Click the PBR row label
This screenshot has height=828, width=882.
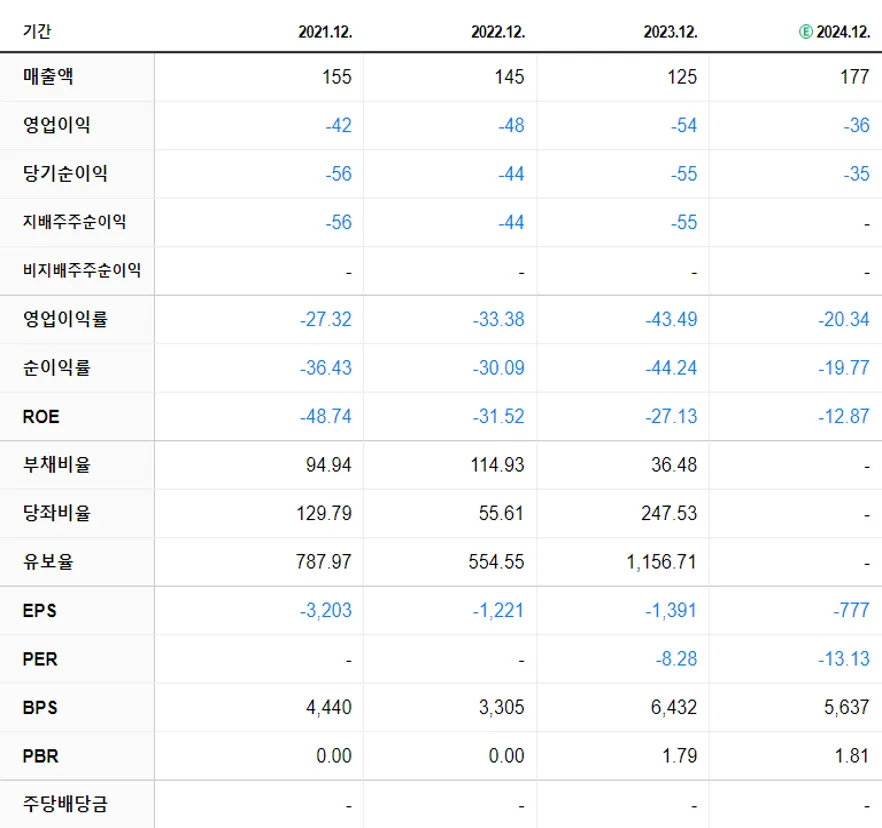(x=40, y=755)
